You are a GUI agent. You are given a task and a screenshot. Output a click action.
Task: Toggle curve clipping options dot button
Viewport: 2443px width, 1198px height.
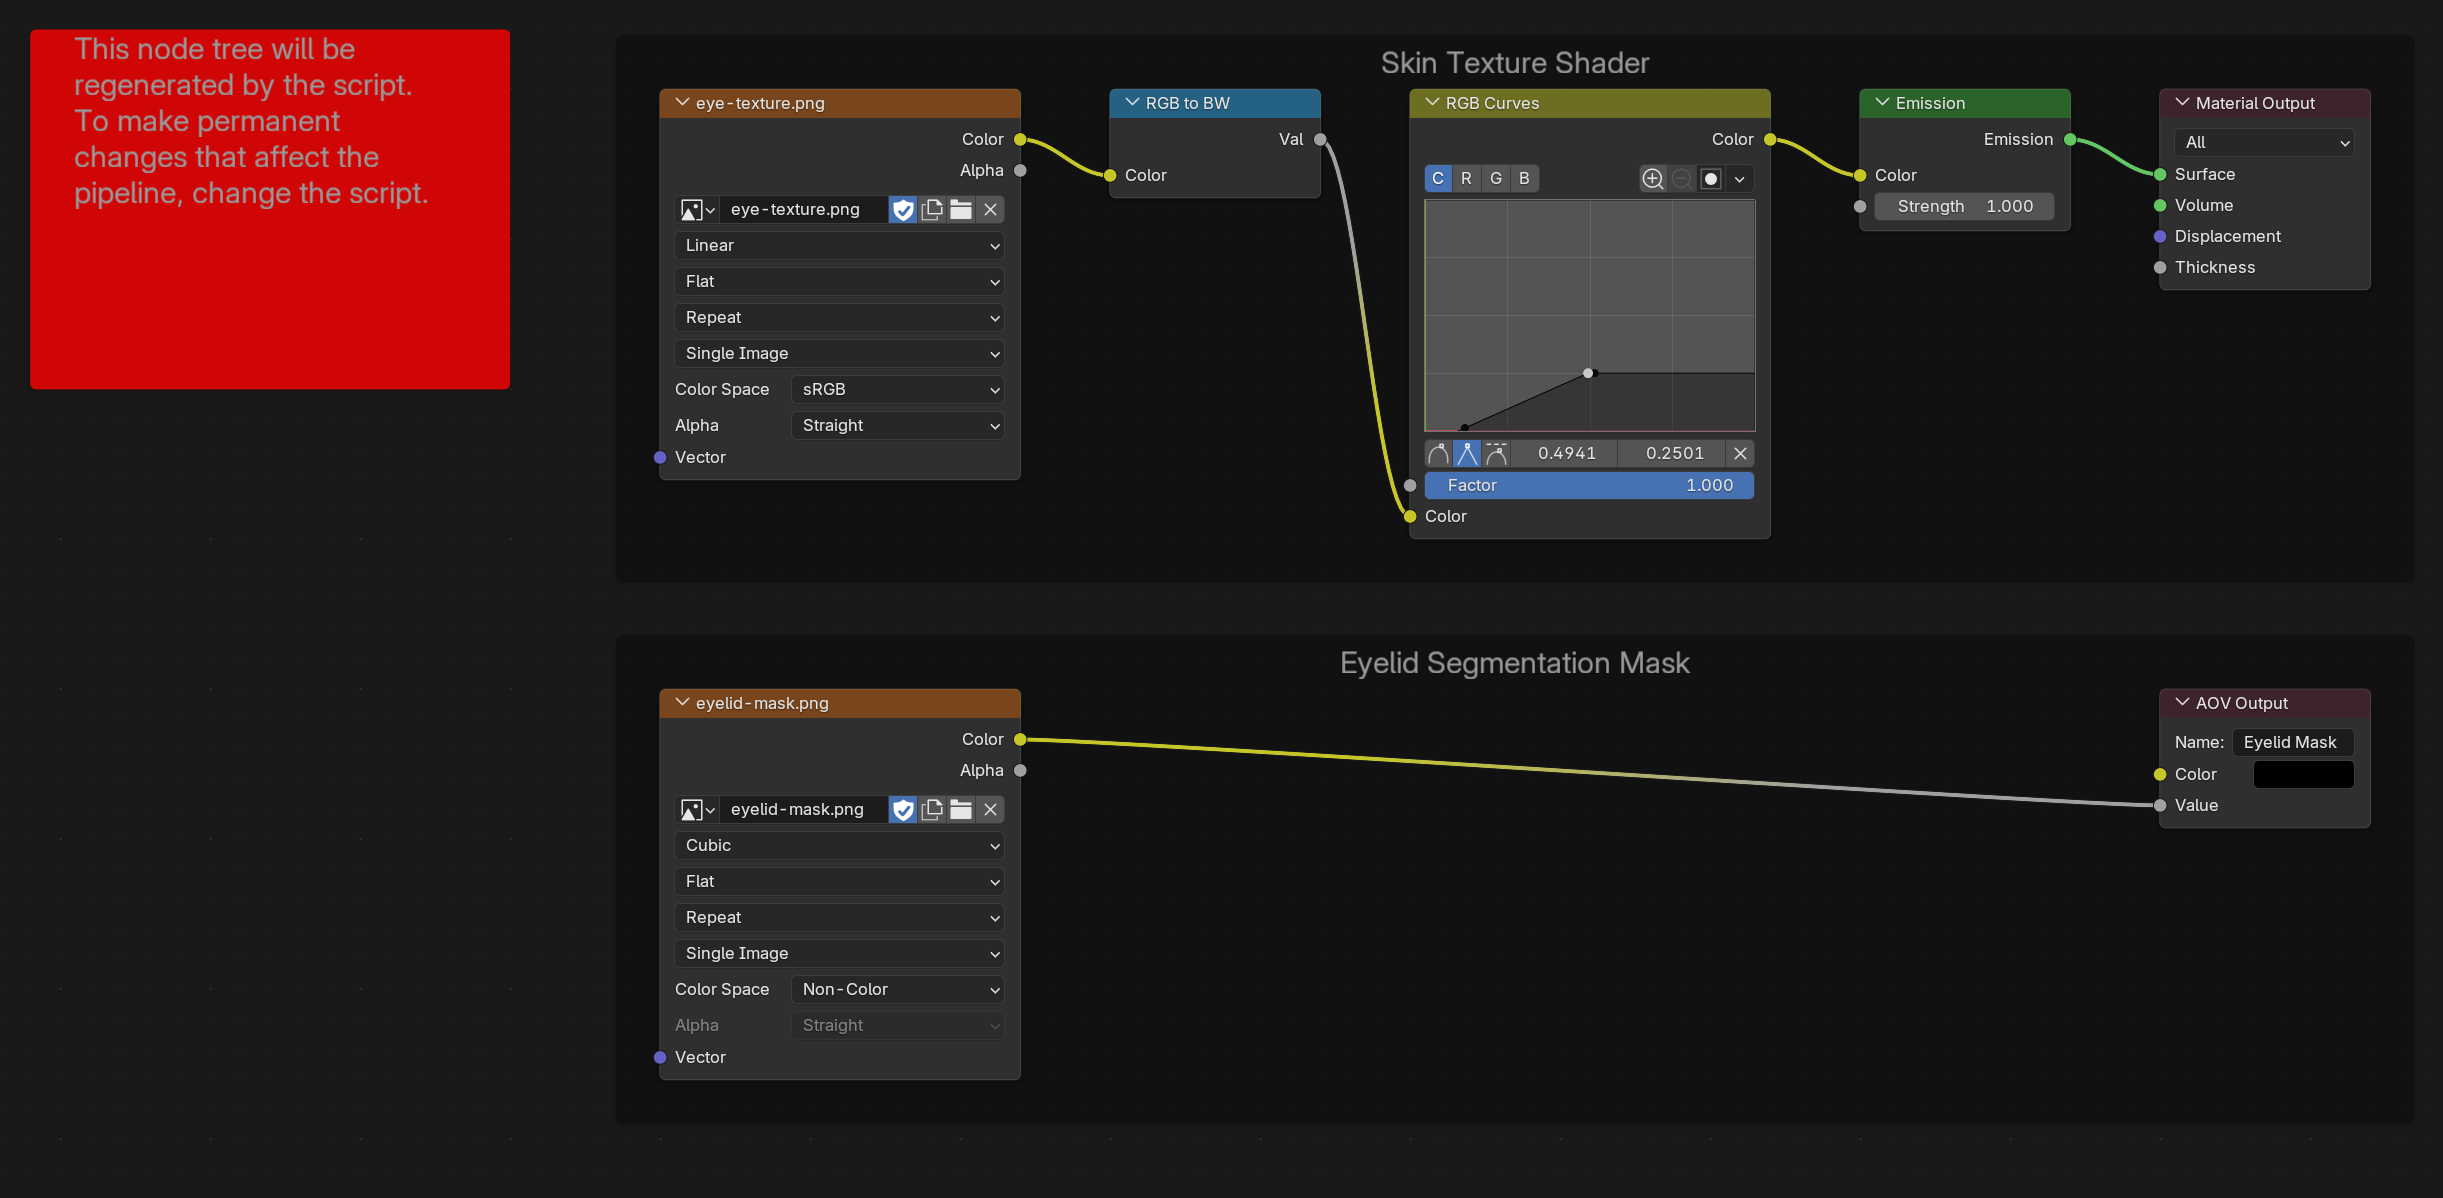[x=1711, y=179]
